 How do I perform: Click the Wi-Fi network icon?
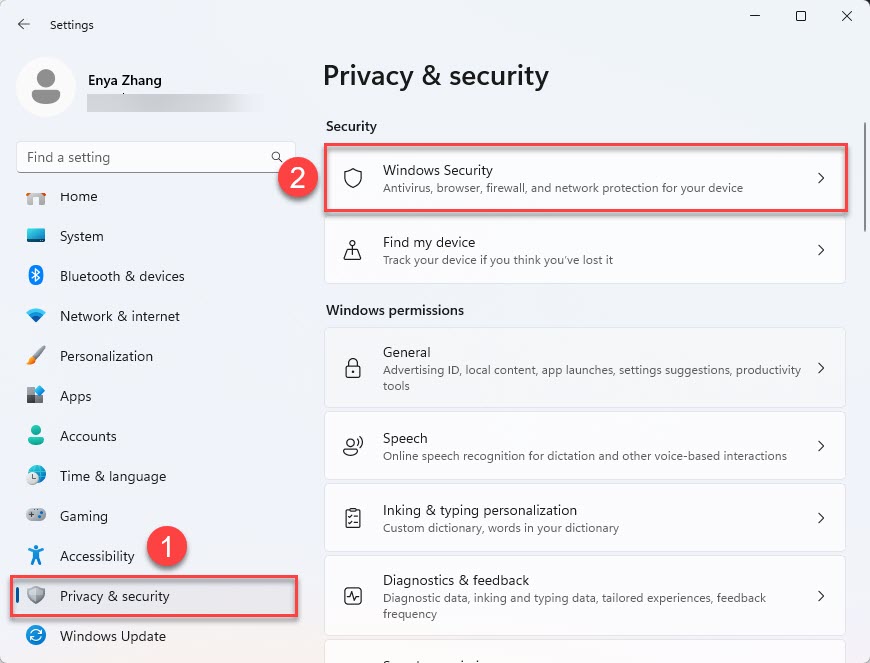click(x=36, y=316)
